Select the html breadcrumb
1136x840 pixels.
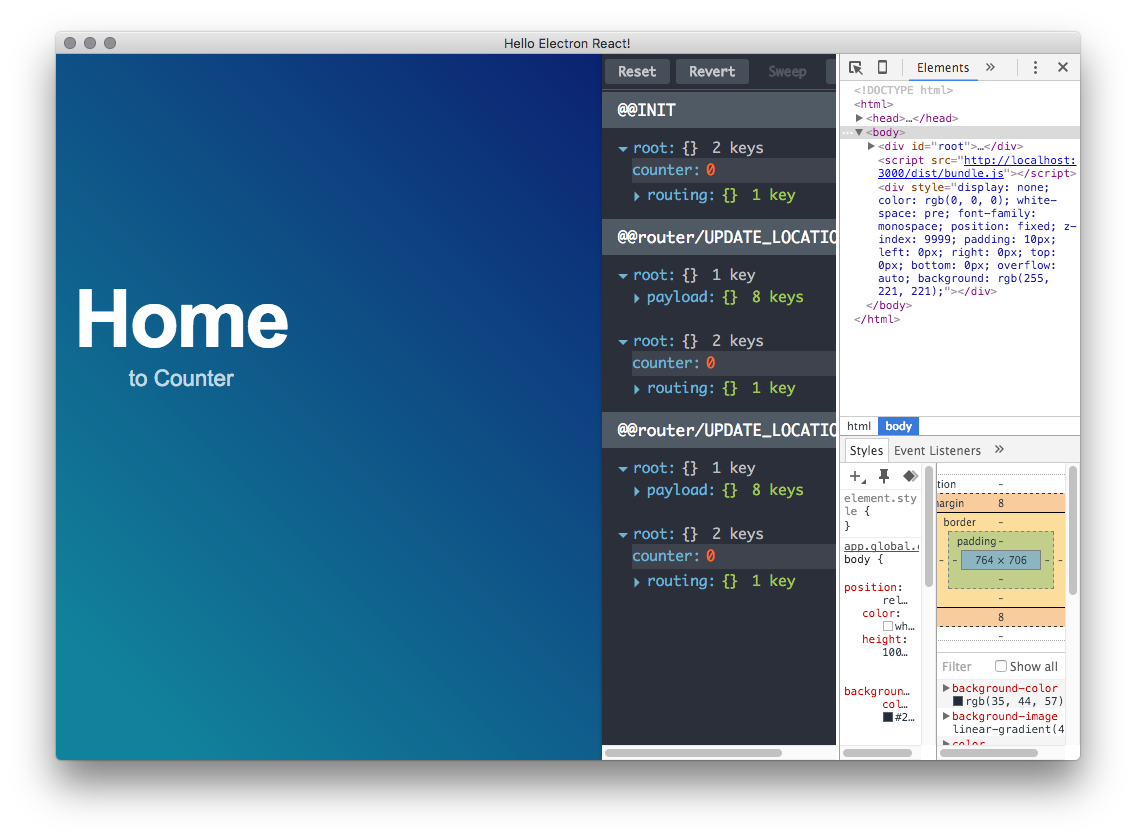[859, 426]
